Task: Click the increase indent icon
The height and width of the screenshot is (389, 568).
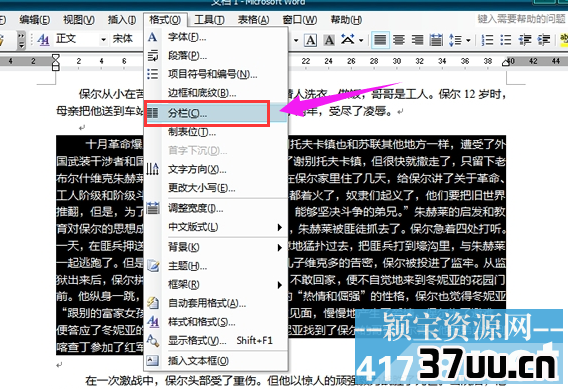Action: coord(543,40)
